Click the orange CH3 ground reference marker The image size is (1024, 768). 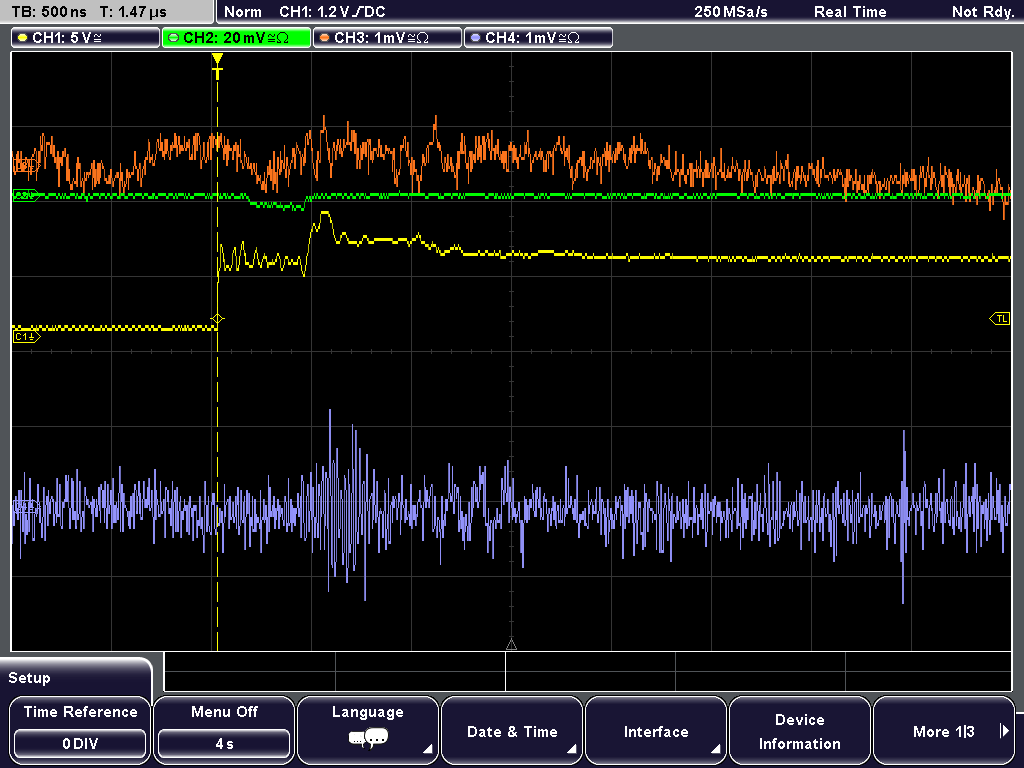coord(25,166)
